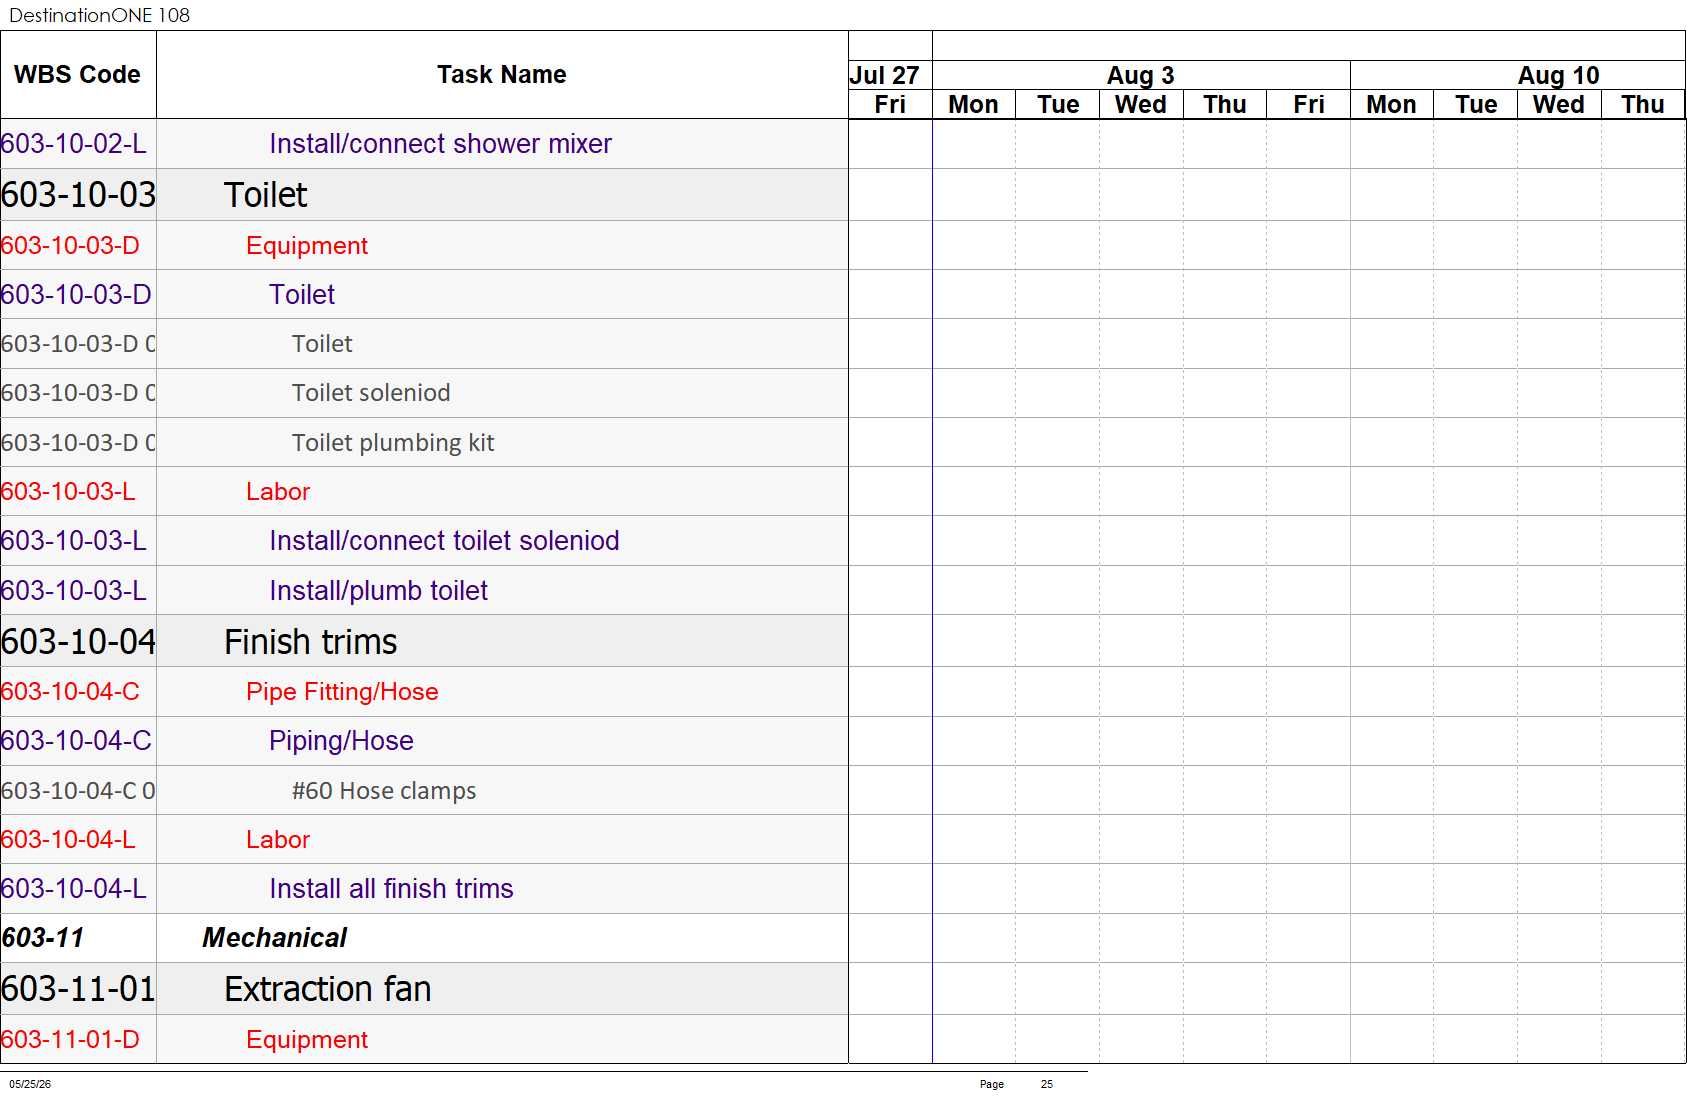Click the 05/25/26 date in footer
The image size is (1687, 1097).
[30, 1084]
